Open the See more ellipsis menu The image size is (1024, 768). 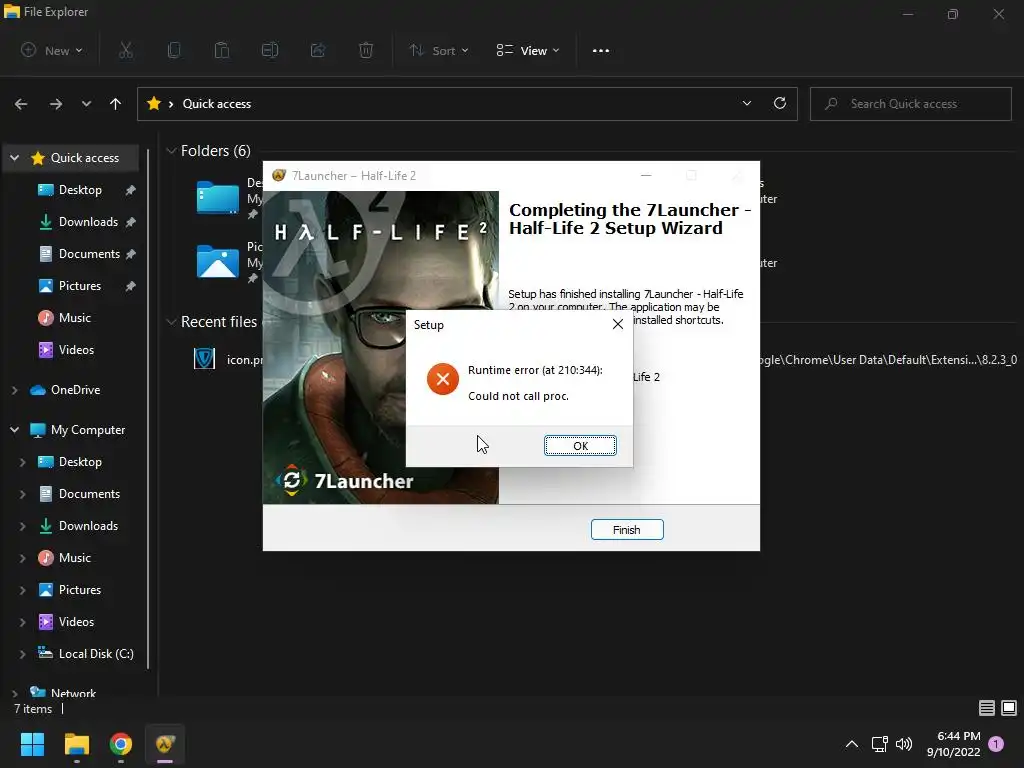pyautogui.click(x=601, y=50)
